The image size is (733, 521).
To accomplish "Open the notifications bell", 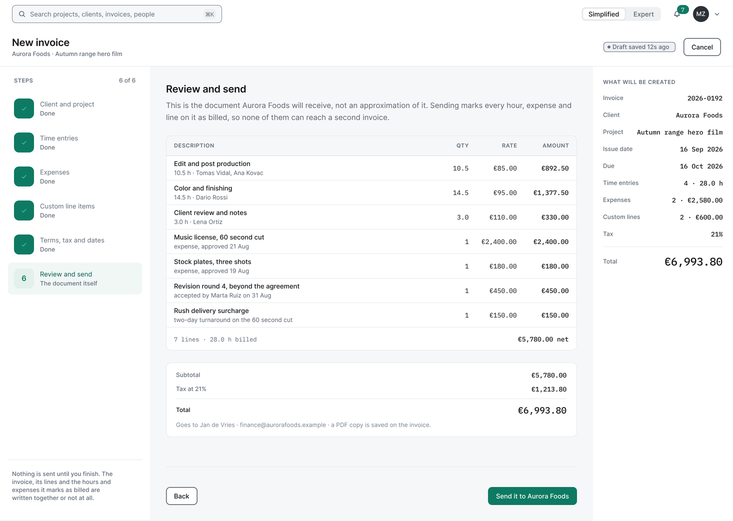I will (x=677, y=14).
